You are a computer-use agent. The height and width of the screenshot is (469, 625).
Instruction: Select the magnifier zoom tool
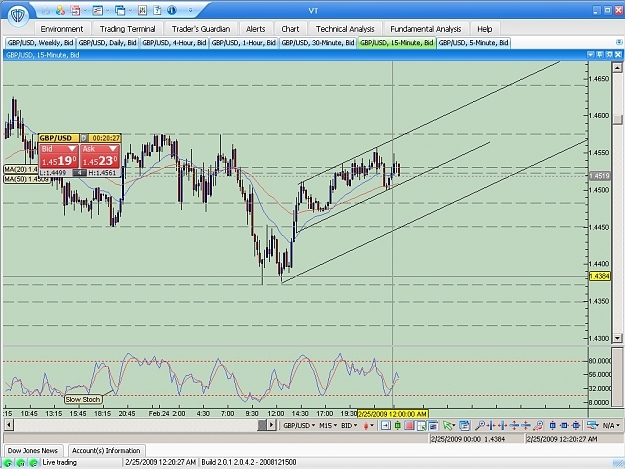coord(480,426)
